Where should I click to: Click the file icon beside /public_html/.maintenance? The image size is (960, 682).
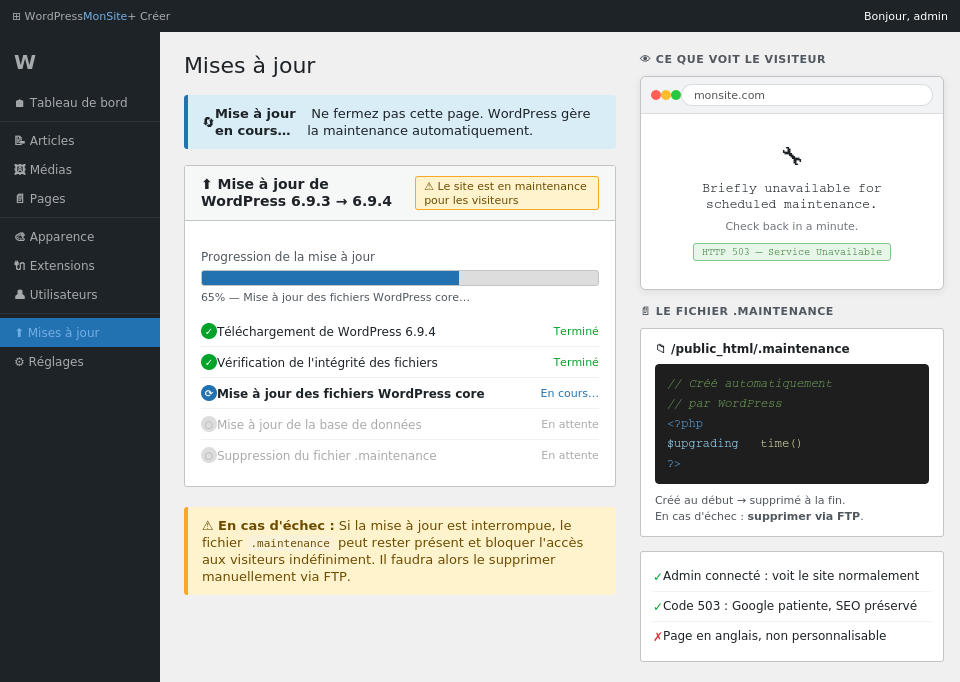[661, 349]
